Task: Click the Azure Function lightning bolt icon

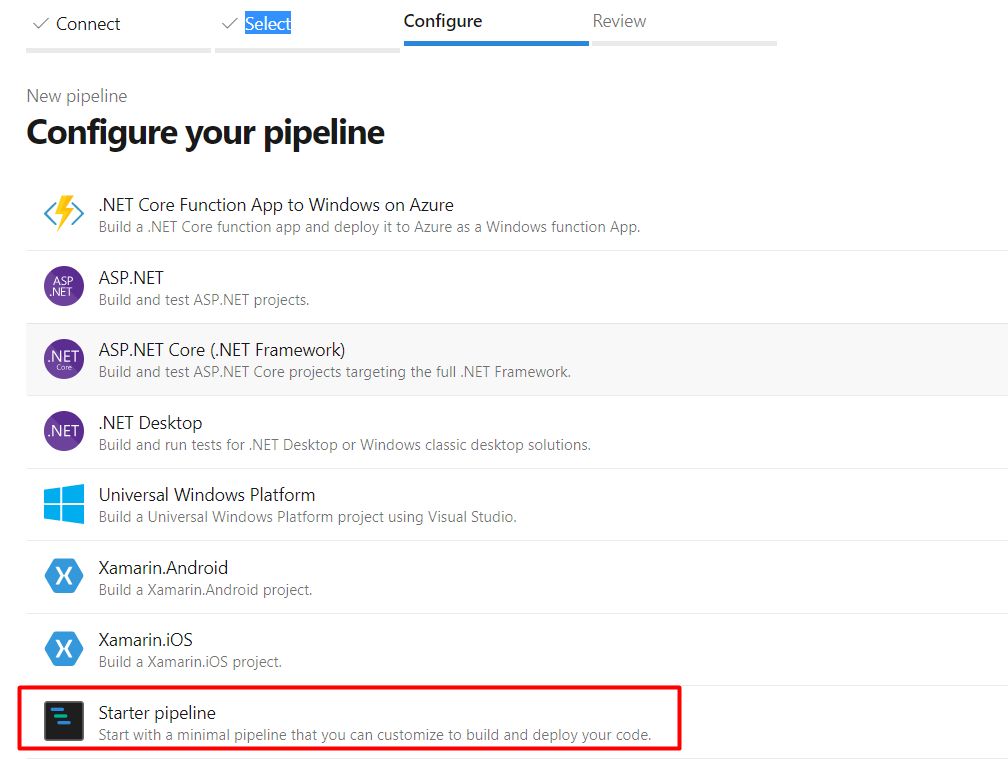Action: click(64, 213)
